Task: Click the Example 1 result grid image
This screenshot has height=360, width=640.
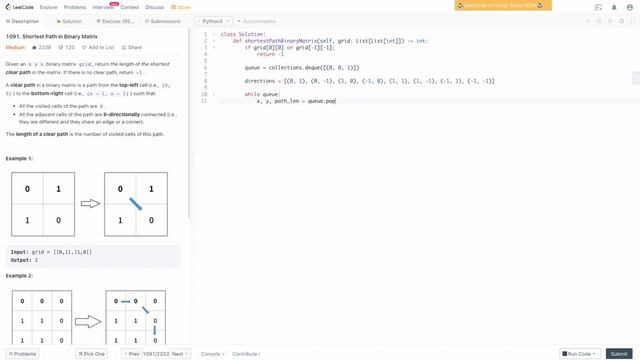Action: coord(136,204)
